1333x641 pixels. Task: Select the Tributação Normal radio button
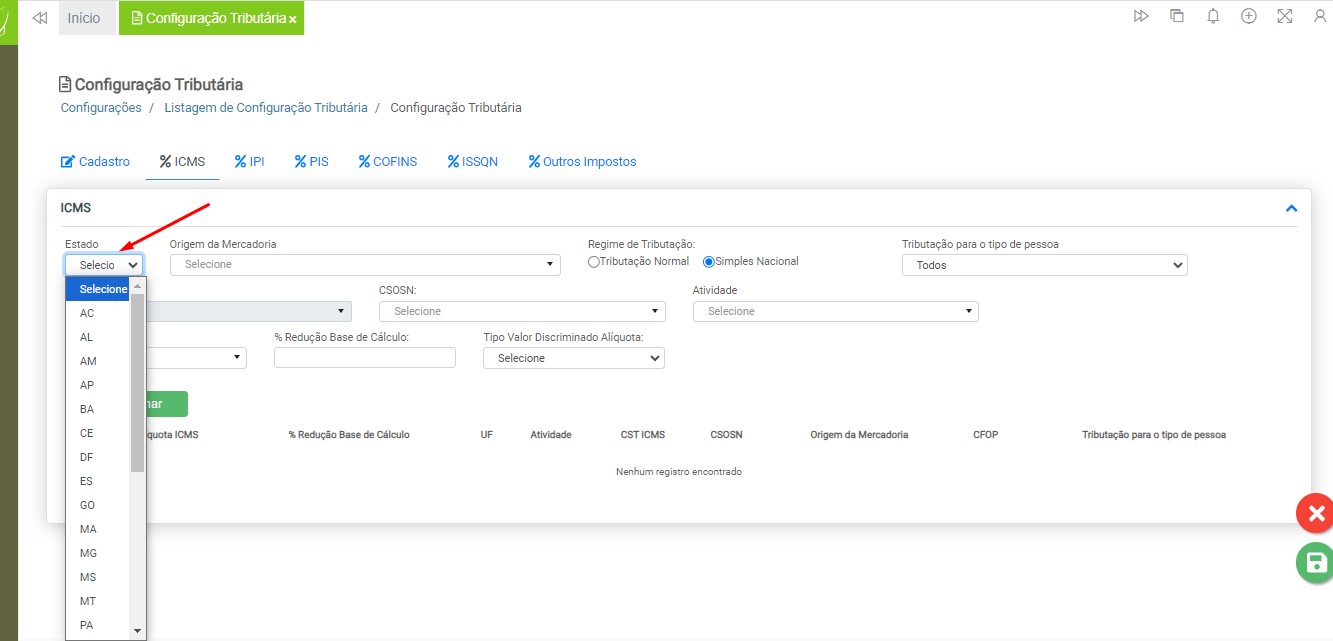point(594,262)
